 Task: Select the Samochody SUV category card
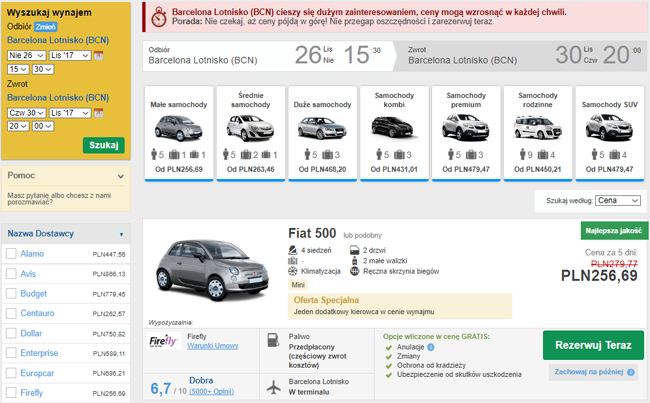click(609, 134)
